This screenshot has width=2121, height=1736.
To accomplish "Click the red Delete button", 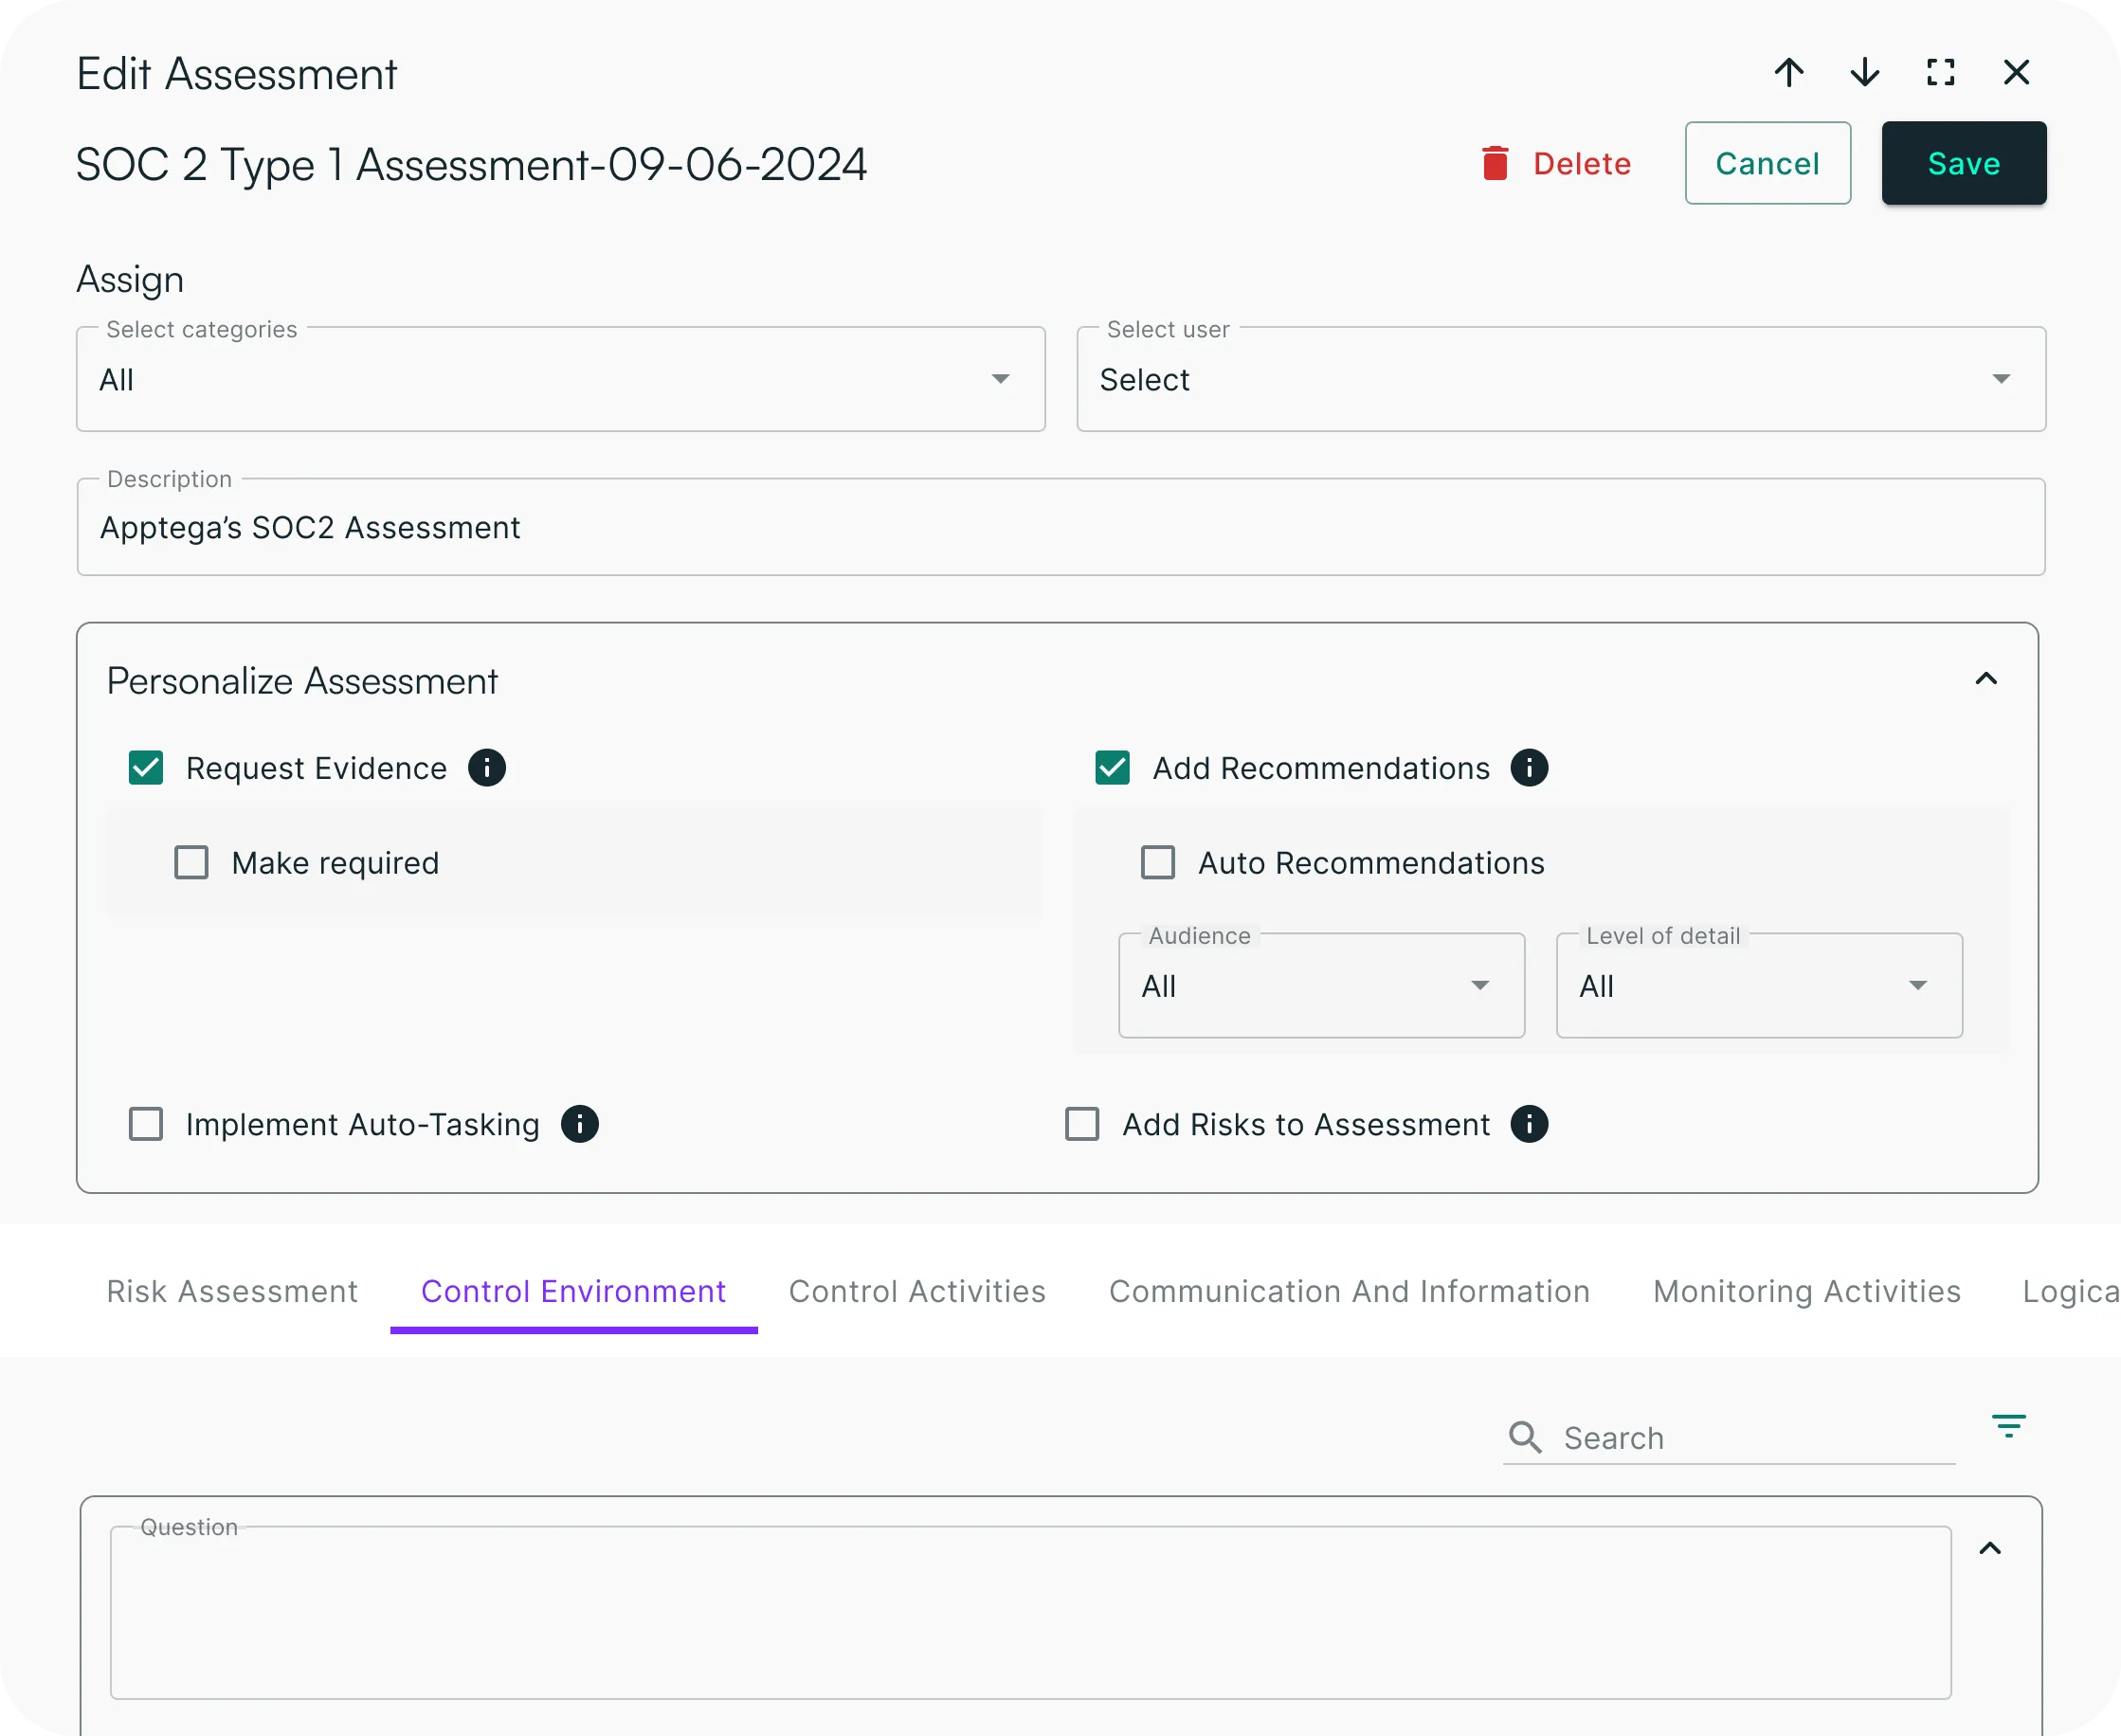I will [1556, 163].
